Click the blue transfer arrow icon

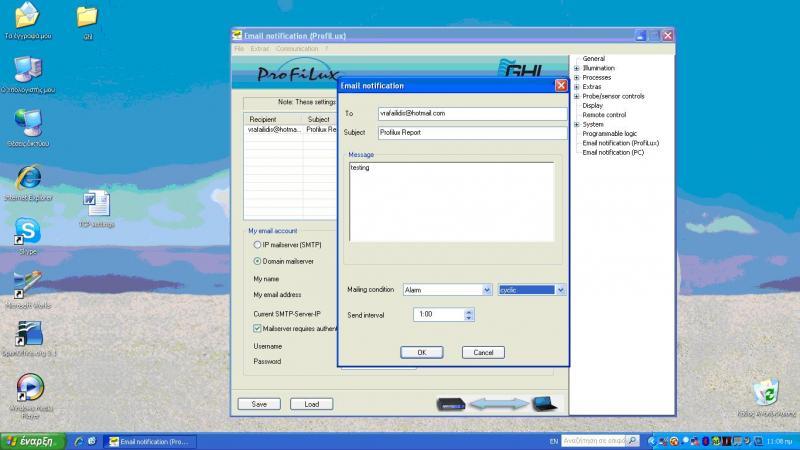(498, 404)
